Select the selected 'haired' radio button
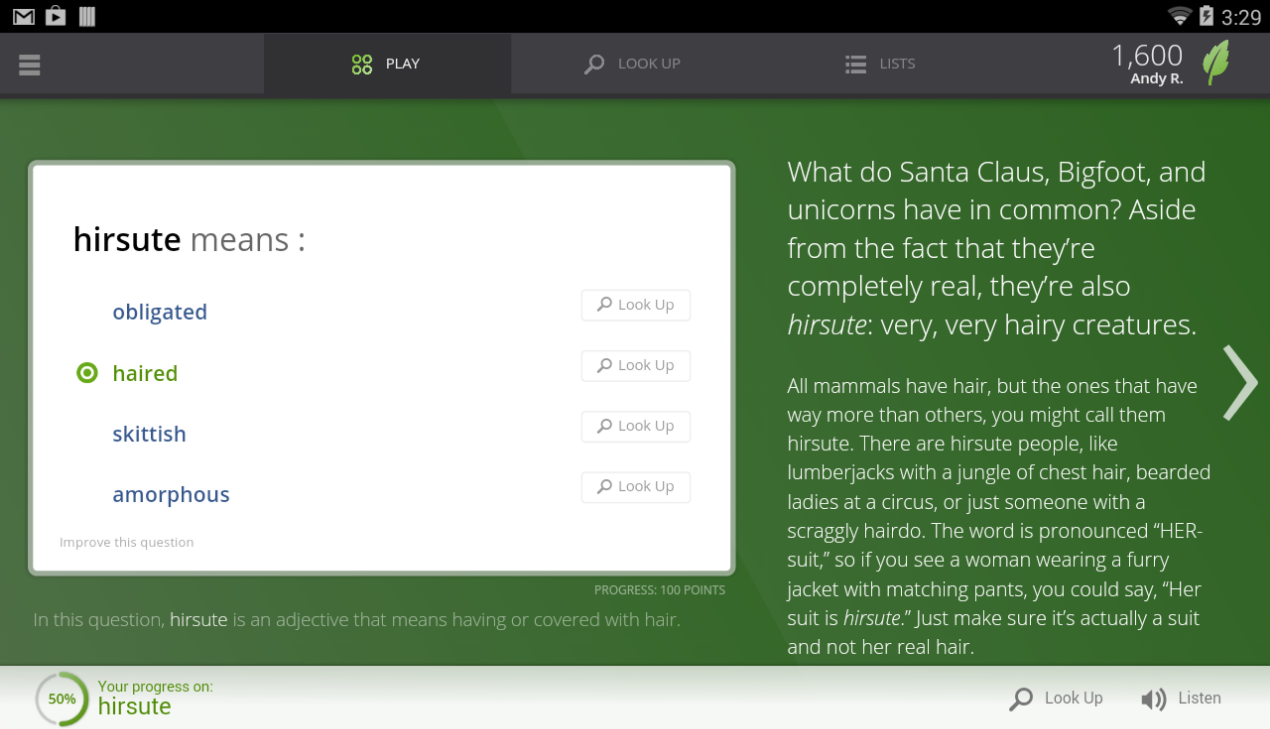This screenshot has height=729, width=1270. tap(87, 373)
